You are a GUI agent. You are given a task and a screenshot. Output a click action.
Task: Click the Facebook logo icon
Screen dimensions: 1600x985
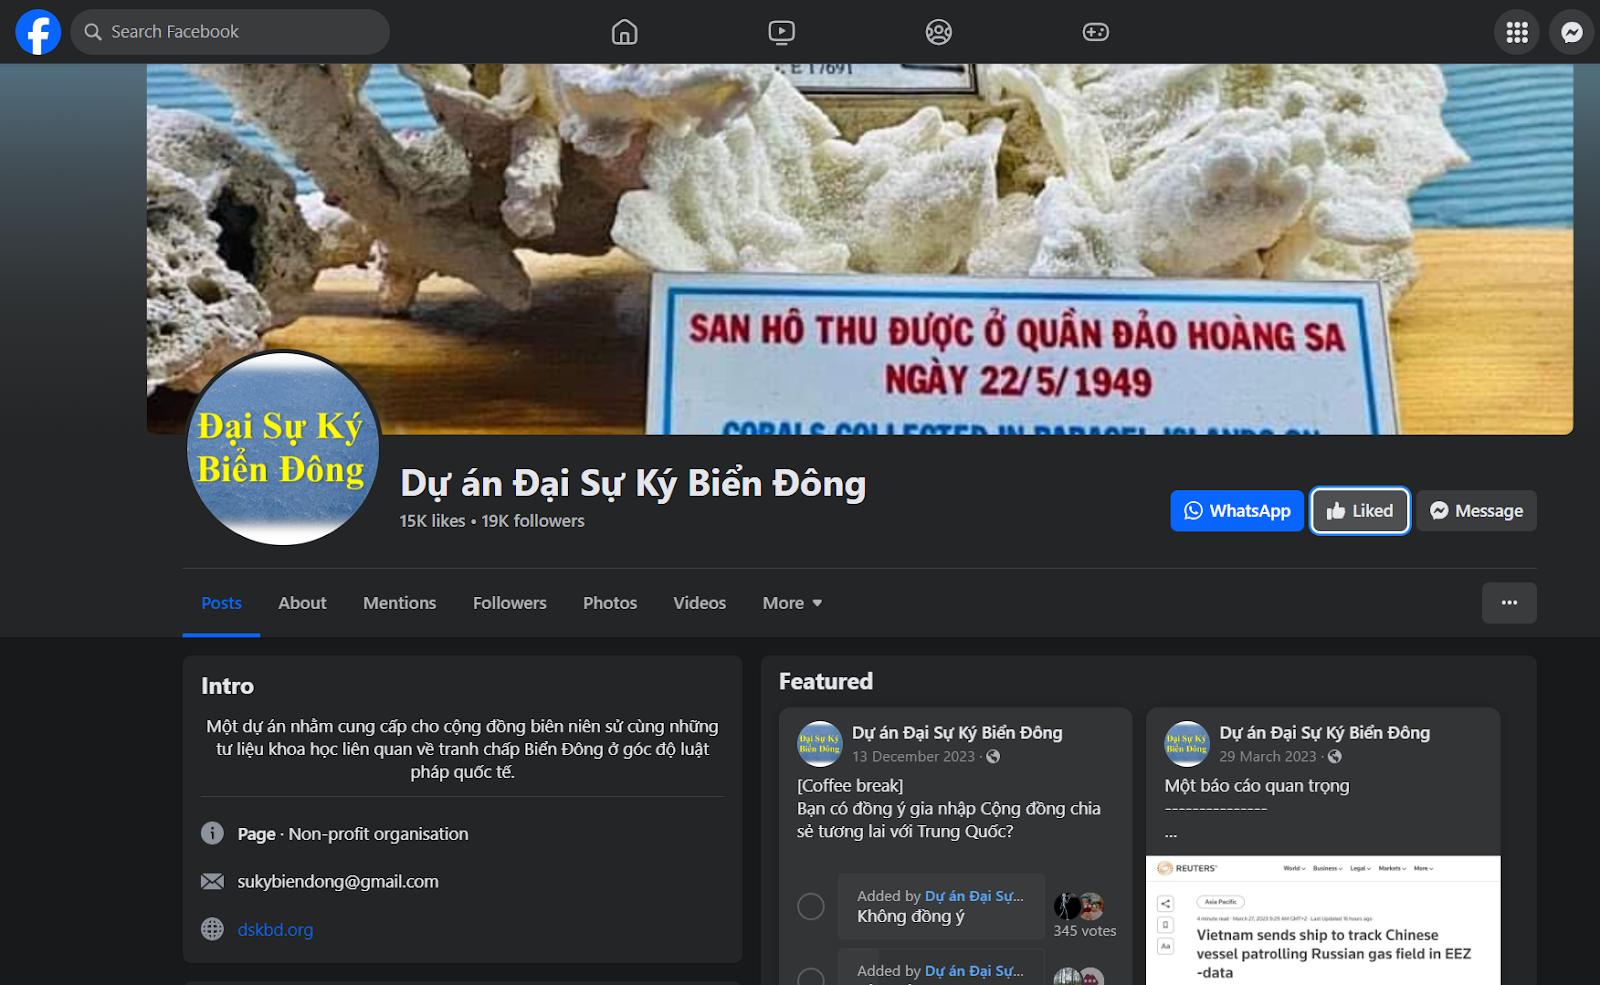pos(38,32)
